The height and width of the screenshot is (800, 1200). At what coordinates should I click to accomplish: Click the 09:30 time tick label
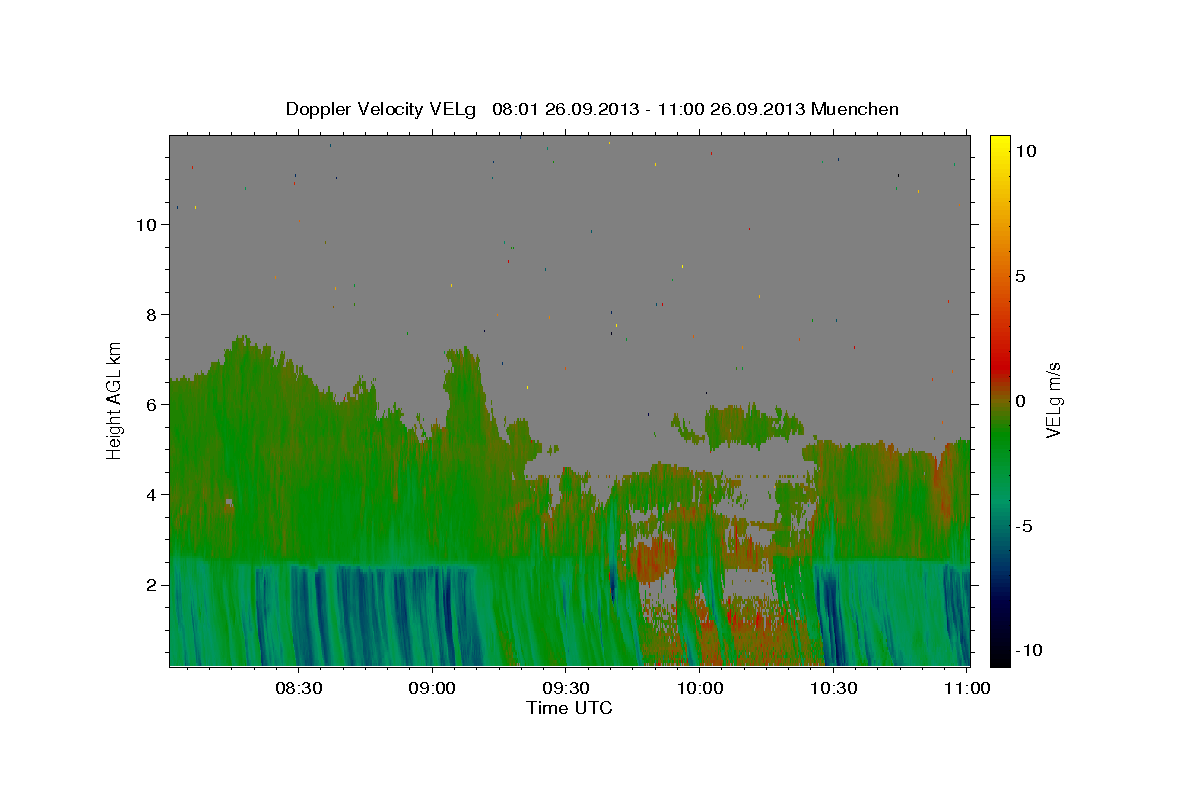(566, 689)
